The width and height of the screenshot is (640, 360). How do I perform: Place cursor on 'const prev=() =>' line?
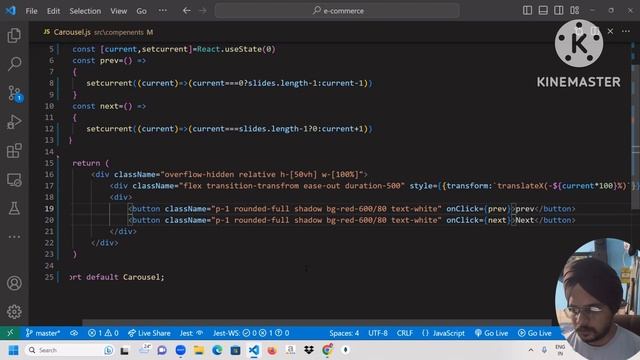[x=109, y=60]
